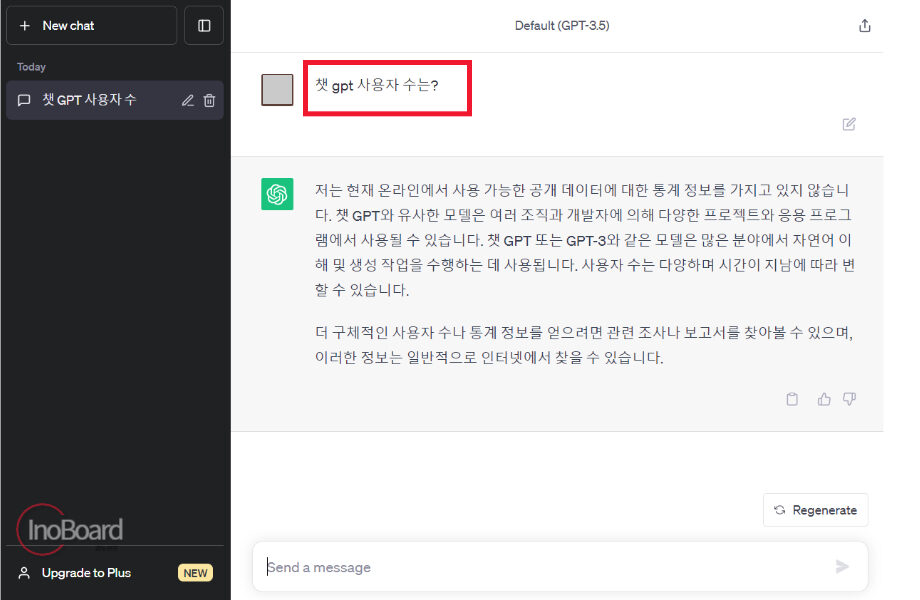920x600 pixels.
Task: Open the share conversation icon
Action: (864, 26)
